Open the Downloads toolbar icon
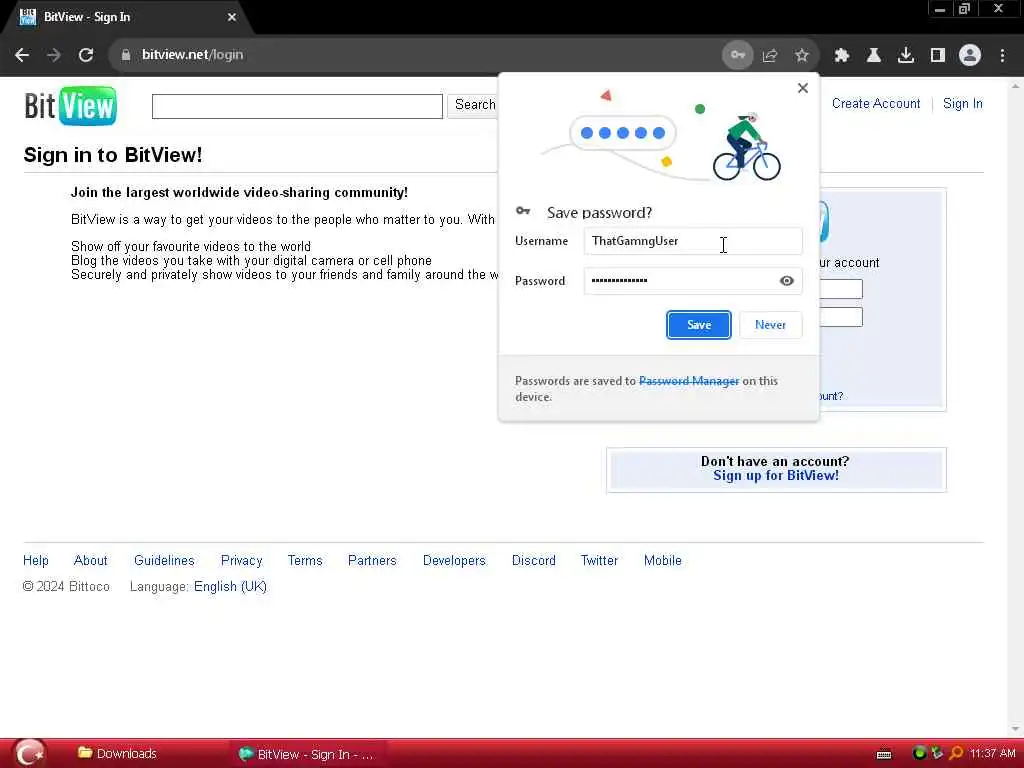 tap(906, 56)
